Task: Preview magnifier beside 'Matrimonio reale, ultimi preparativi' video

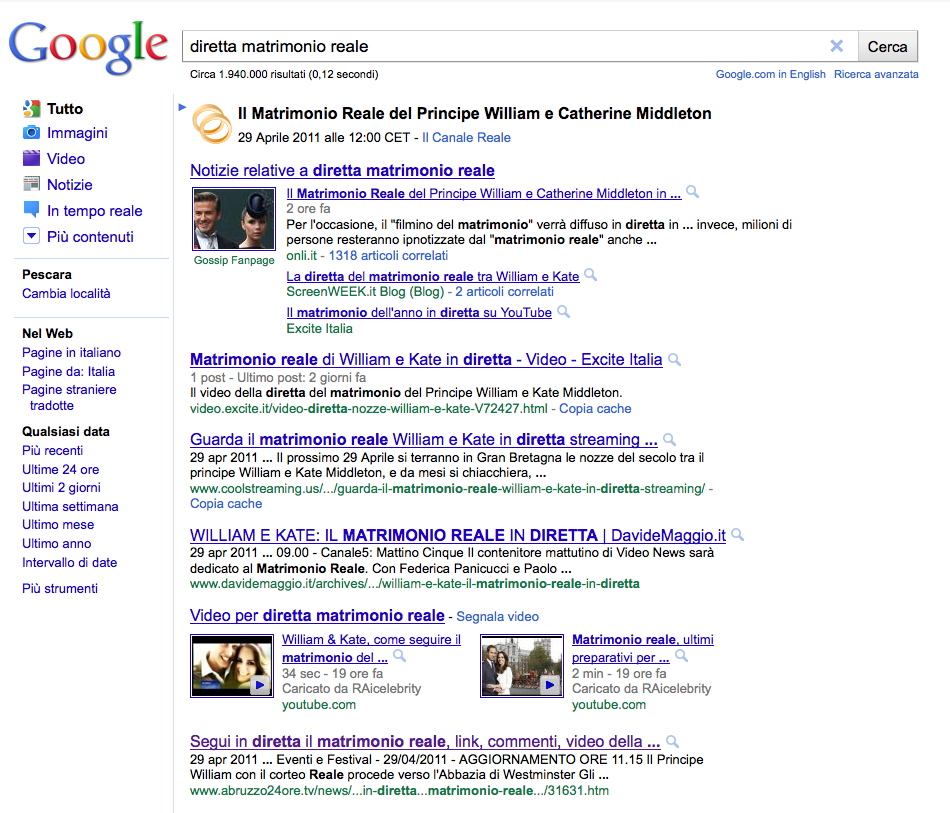Action: pyautogui.click(x=681, y=655)
